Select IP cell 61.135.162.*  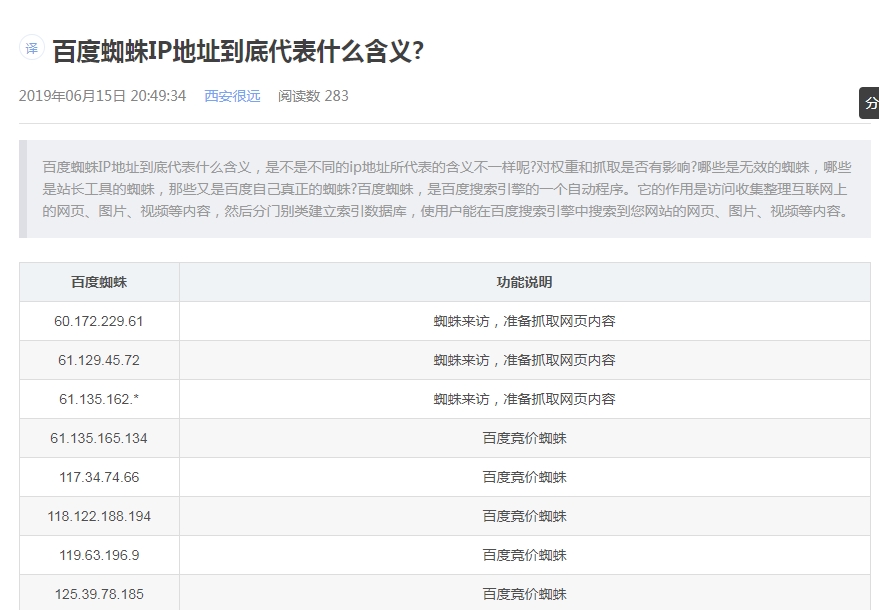pyautogui.click(x=99, y=399)
